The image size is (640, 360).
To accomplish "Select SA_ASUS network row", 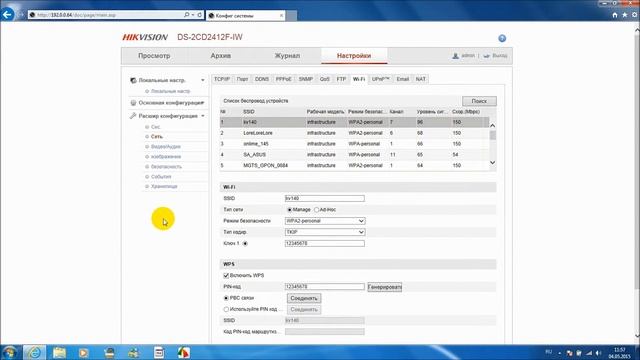I will [354, 155].
